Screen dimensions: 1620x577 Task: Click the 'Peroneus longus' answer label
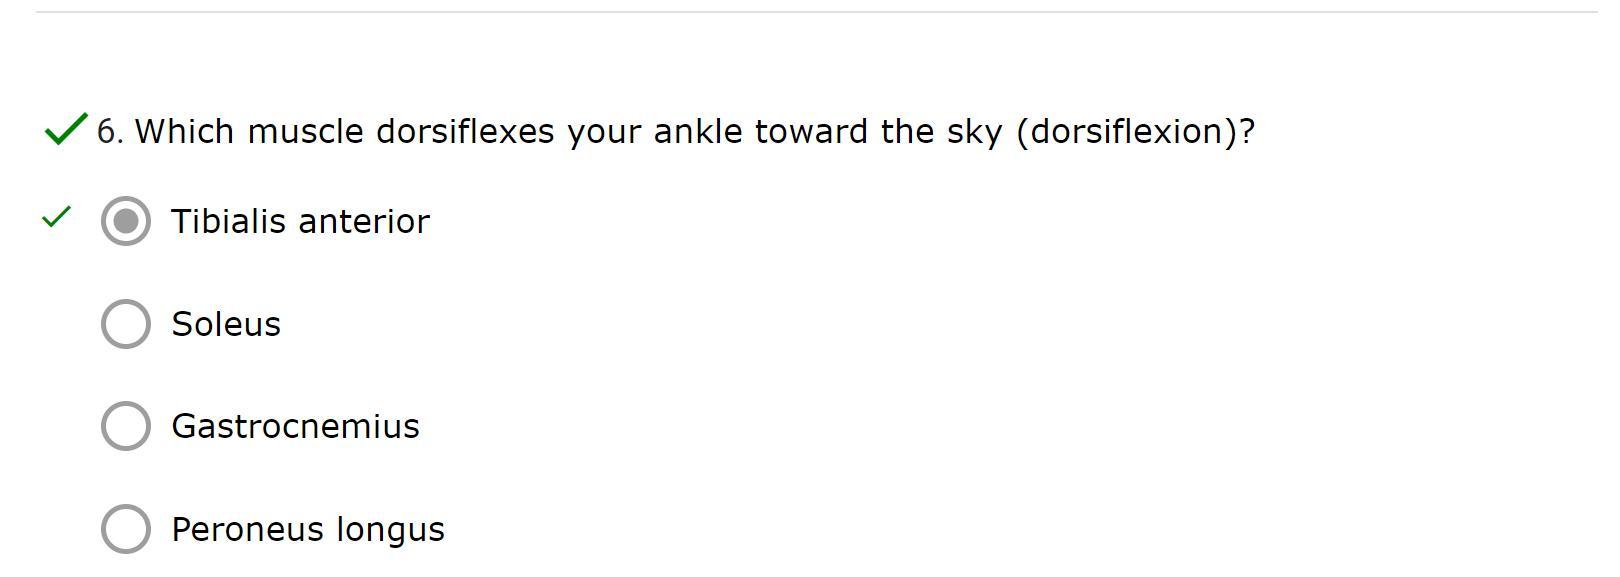(308, 529)
